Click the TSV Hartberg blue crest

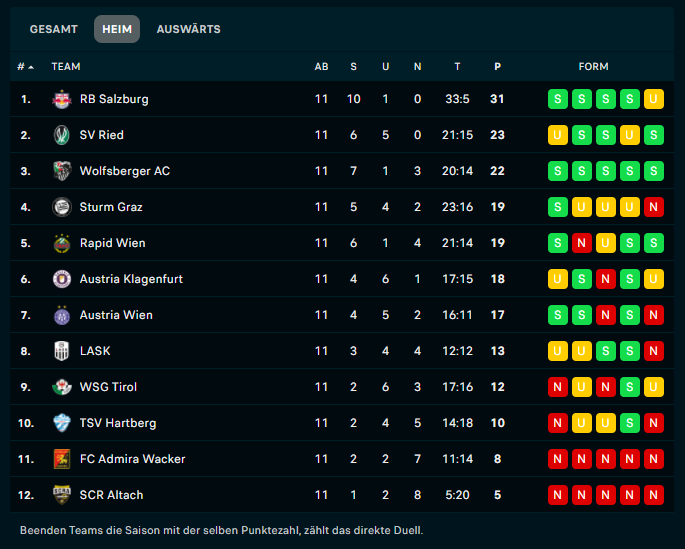tap(62, 423)
